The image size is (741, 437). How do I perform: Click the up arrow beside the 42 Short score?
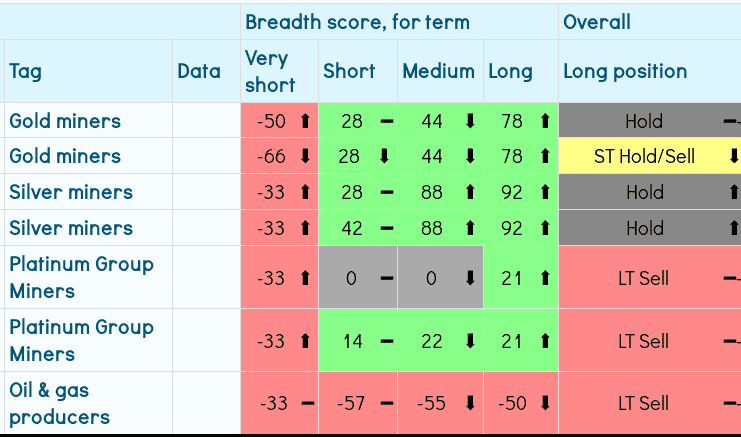[x=387, y=228]
